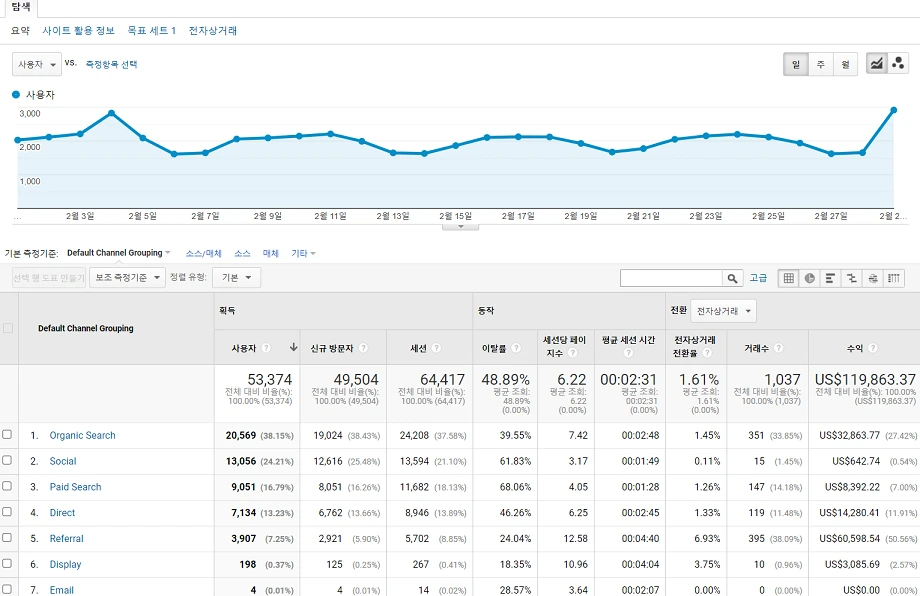Click the descending sort arrow on 사용자

tap(293, 347)
